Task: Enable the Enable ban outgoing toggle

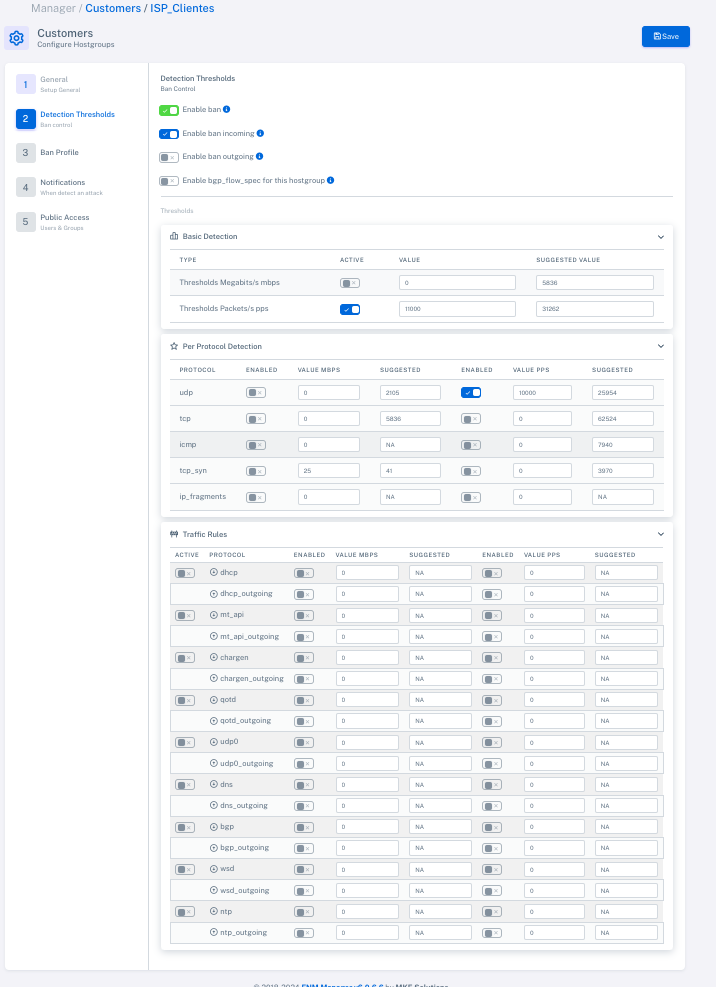Action: pyautogui.click(x=170, y=156)
